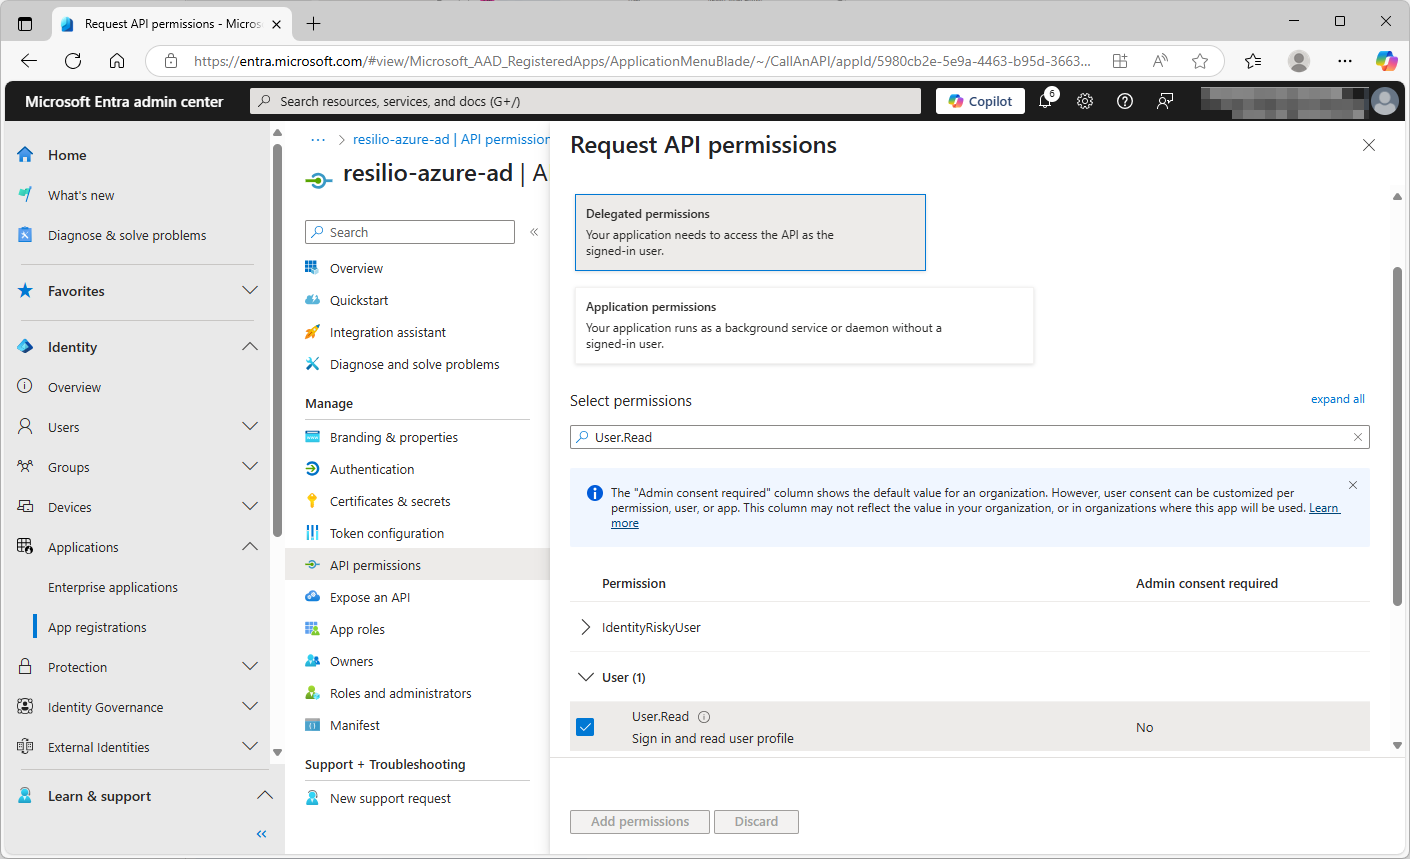Open the Copilot assistant in the top bar
This screenshot has width=1410, height=859.
coord(979,100)
